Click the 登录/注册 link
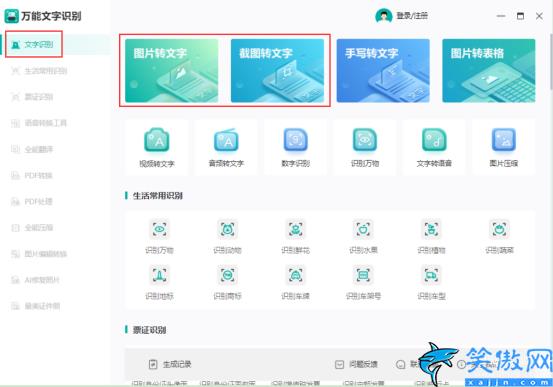 point(412,16)
